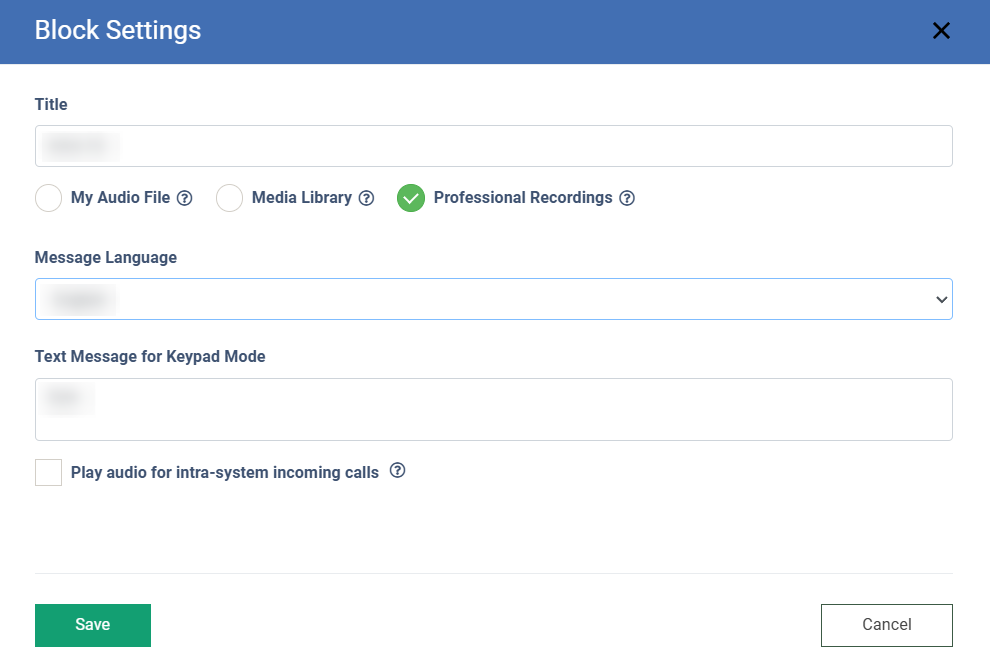Show help for intra-system incoming calls
Viewport: 990px width, 667px height.
tap(397, 471)
